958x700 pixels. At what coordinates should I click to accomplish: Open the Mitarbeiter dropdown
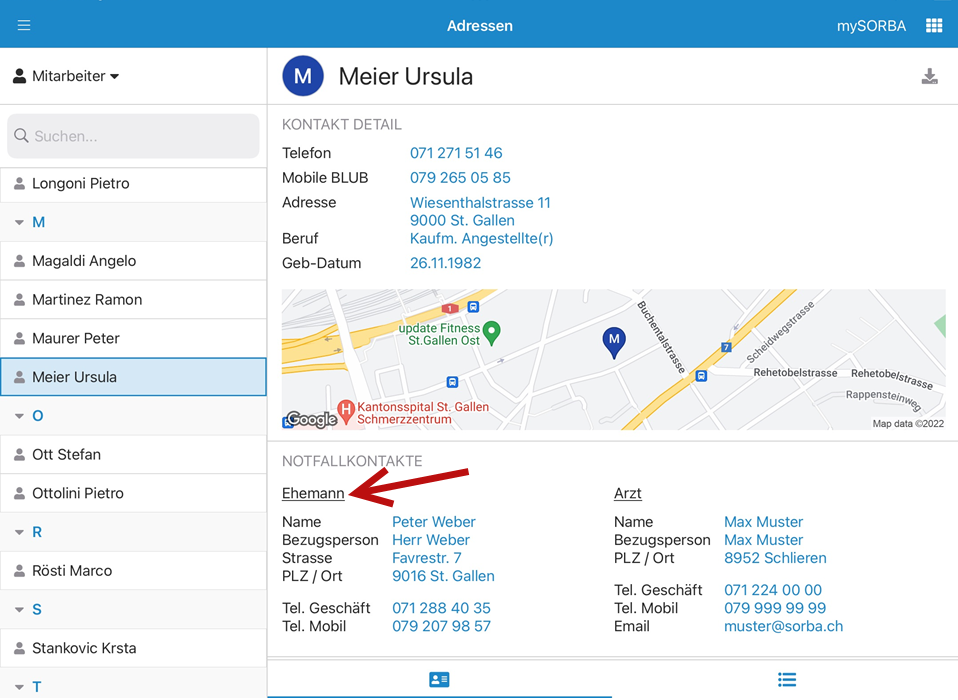66,76
